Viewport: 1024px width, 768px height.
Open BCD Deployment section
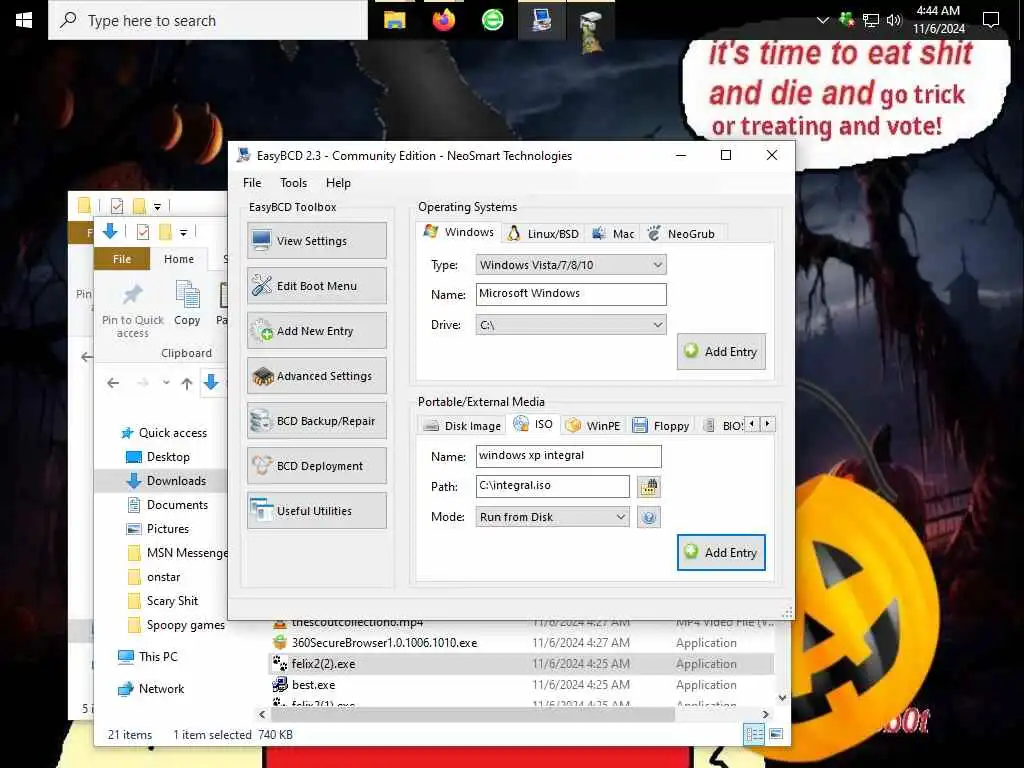(x=317, y=466)
